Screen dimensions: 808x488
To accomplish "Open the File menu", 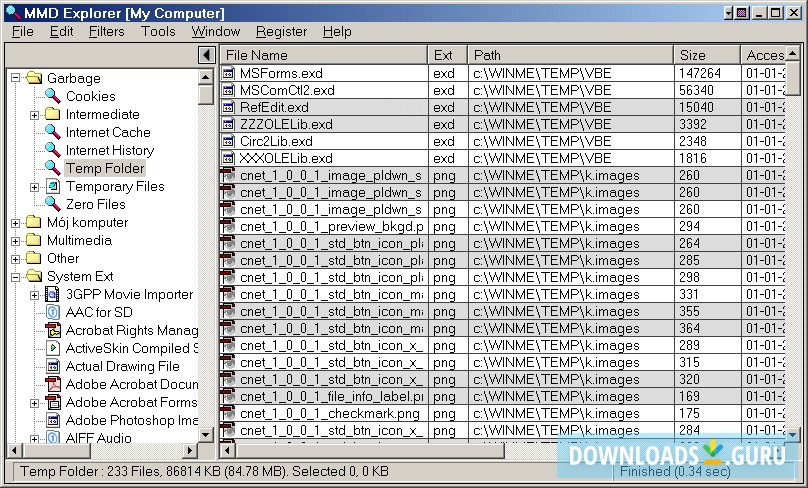I will pyautogui.click(x=23, y=31).
